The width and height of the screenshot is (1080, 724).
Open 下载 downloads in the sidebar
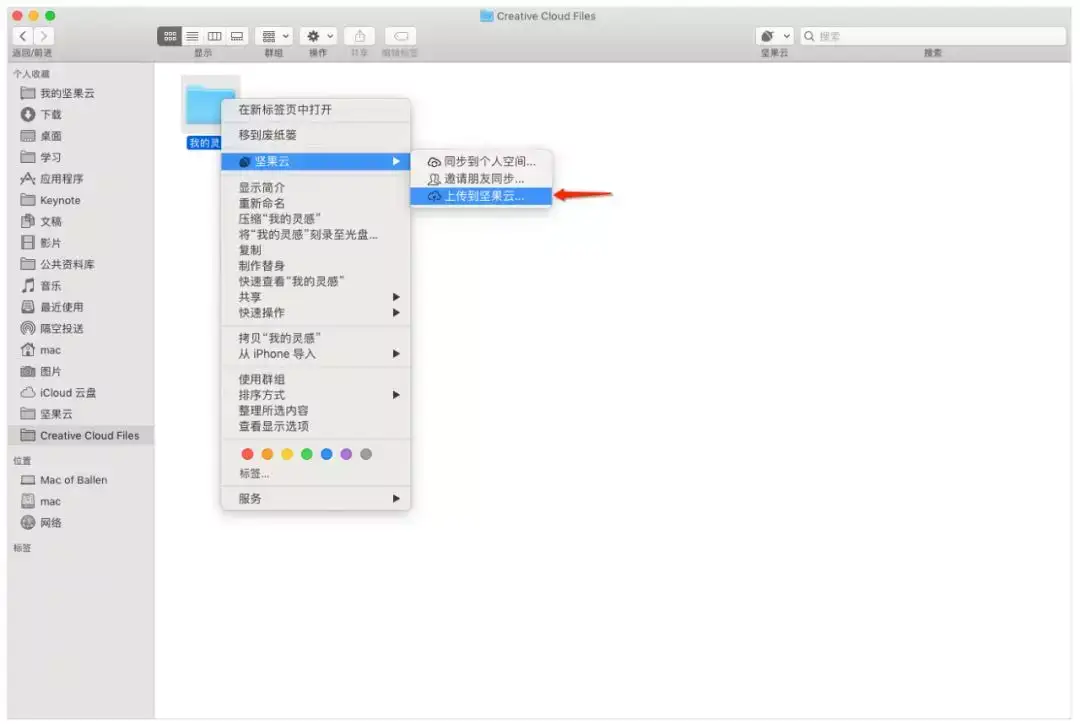pyautogui.click(x=81, y=114)
